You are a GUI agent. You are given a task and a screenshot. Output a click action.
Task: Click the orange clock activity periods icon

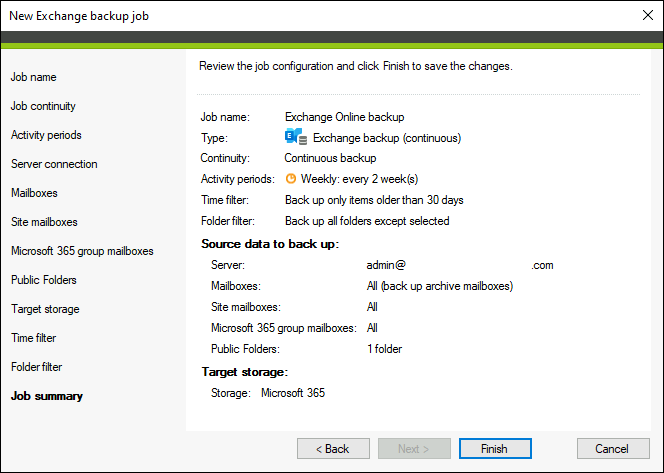[x=290, y=179]
